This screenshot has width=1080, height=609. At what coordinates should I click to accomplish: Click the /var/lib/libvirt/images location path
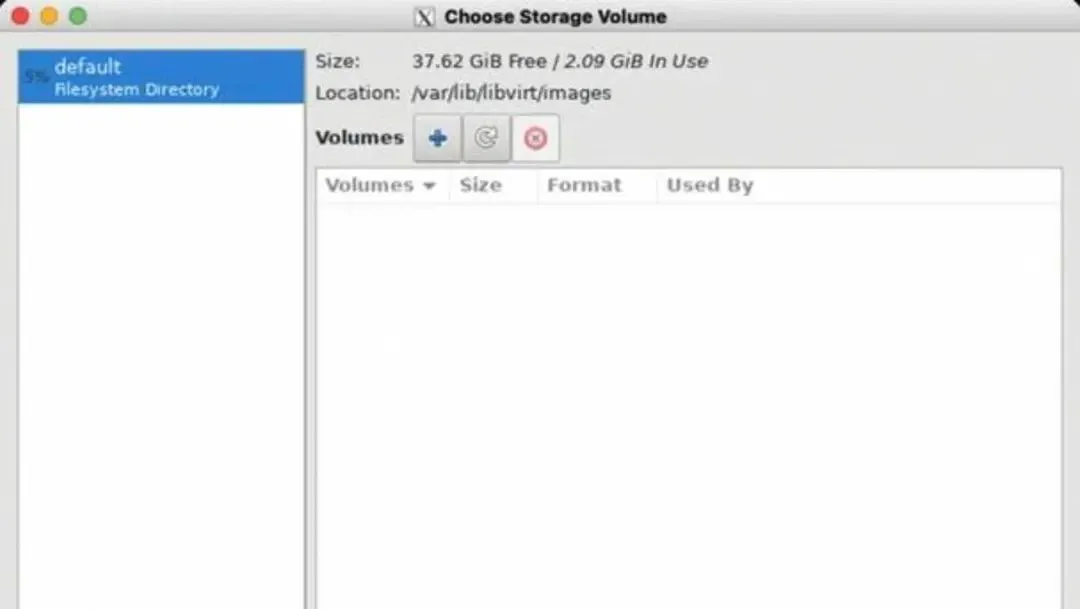coord(511,93)
